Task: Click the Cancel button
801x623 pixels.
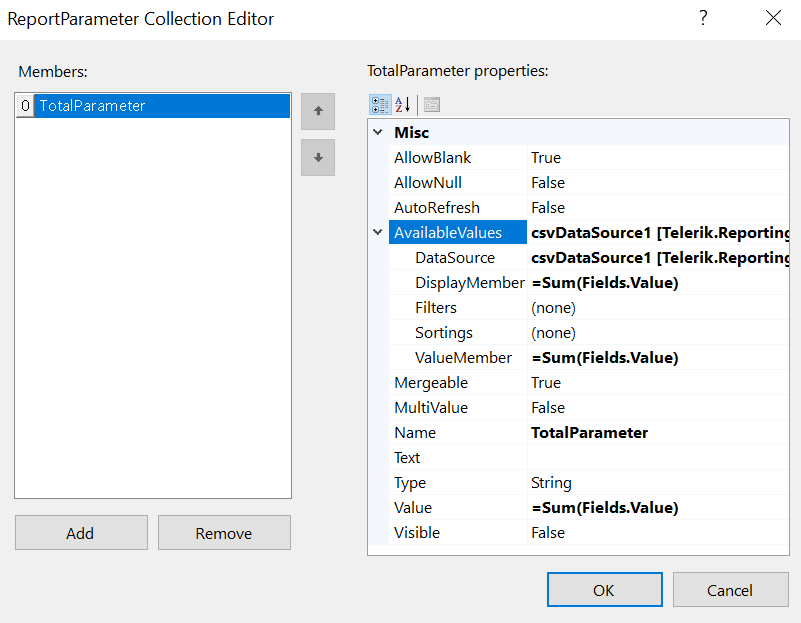Action: tap(729, 590)
